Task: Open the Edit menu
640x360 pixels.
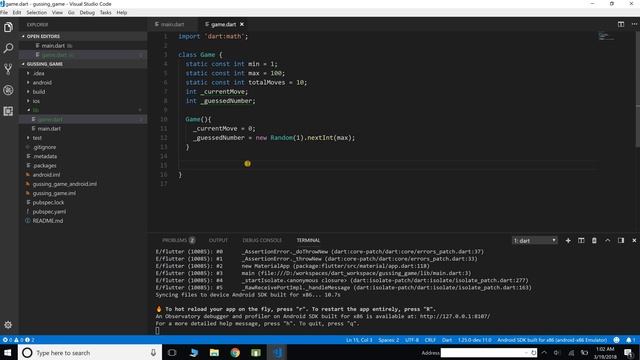Action: click(17, 13)
